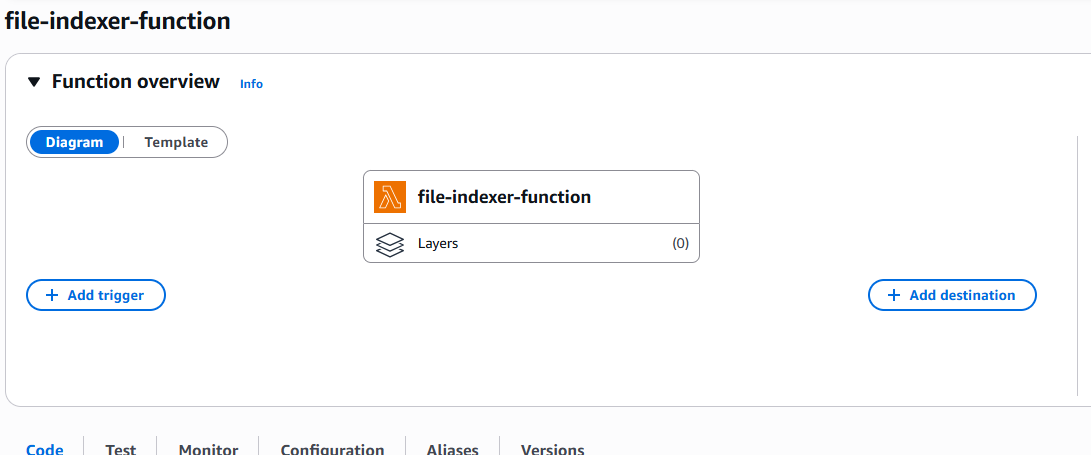Click the Function overview heading text
1091x455 pixels.
click(x=136, y=82)
